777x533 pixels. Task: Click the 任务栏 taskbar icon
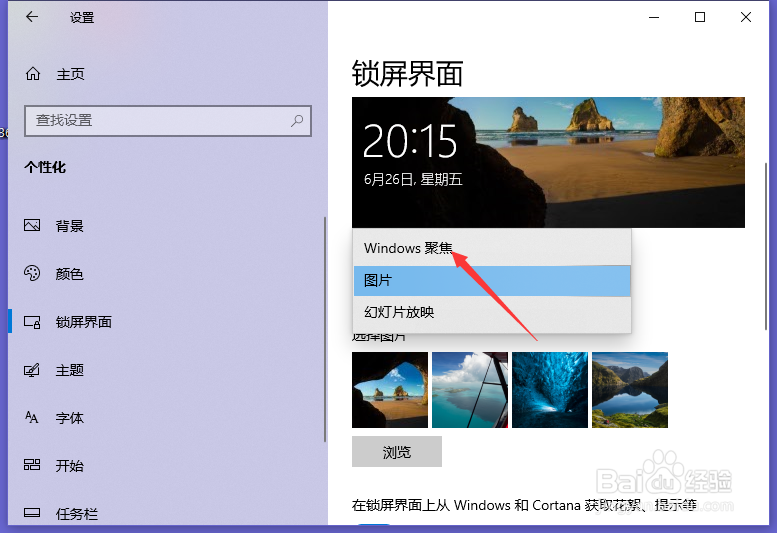[x=32, y=512]
